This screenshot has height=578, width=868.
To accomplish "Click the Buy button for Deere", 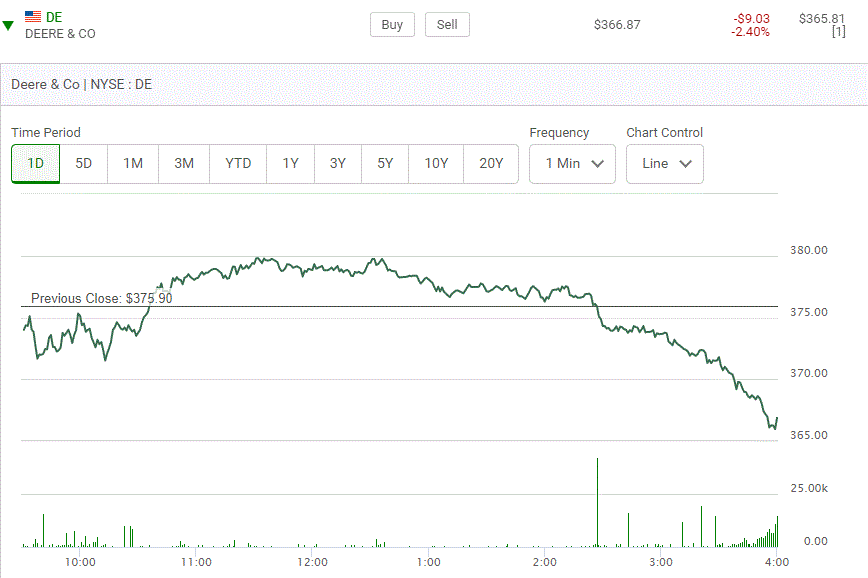I will pyautogui.click(x=392, y=25).
